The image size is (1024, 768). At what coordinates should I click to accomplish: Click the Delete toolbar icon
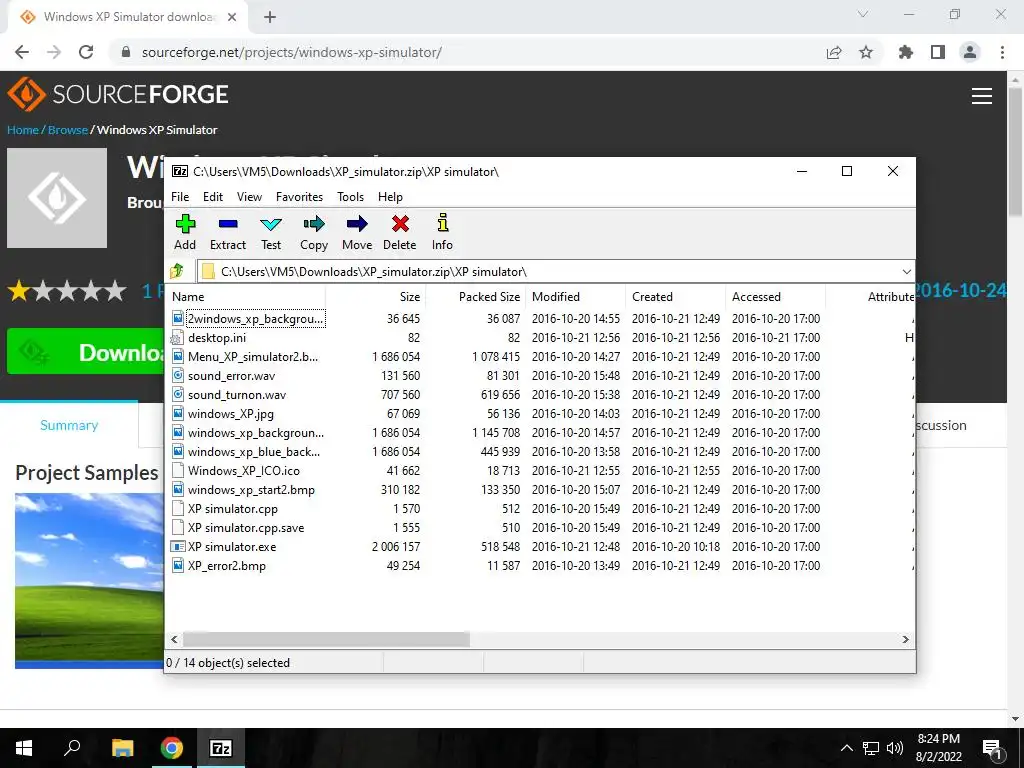coord(400,224)
